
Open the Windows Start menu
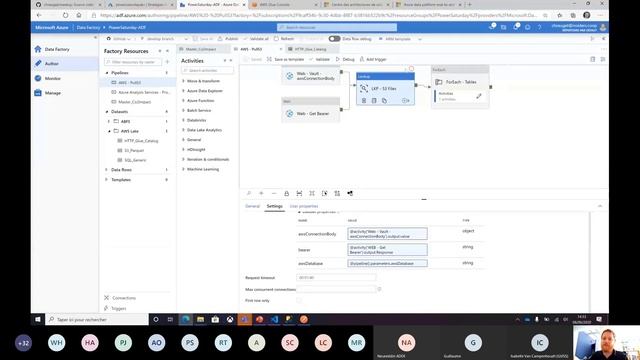click(38, 319)
